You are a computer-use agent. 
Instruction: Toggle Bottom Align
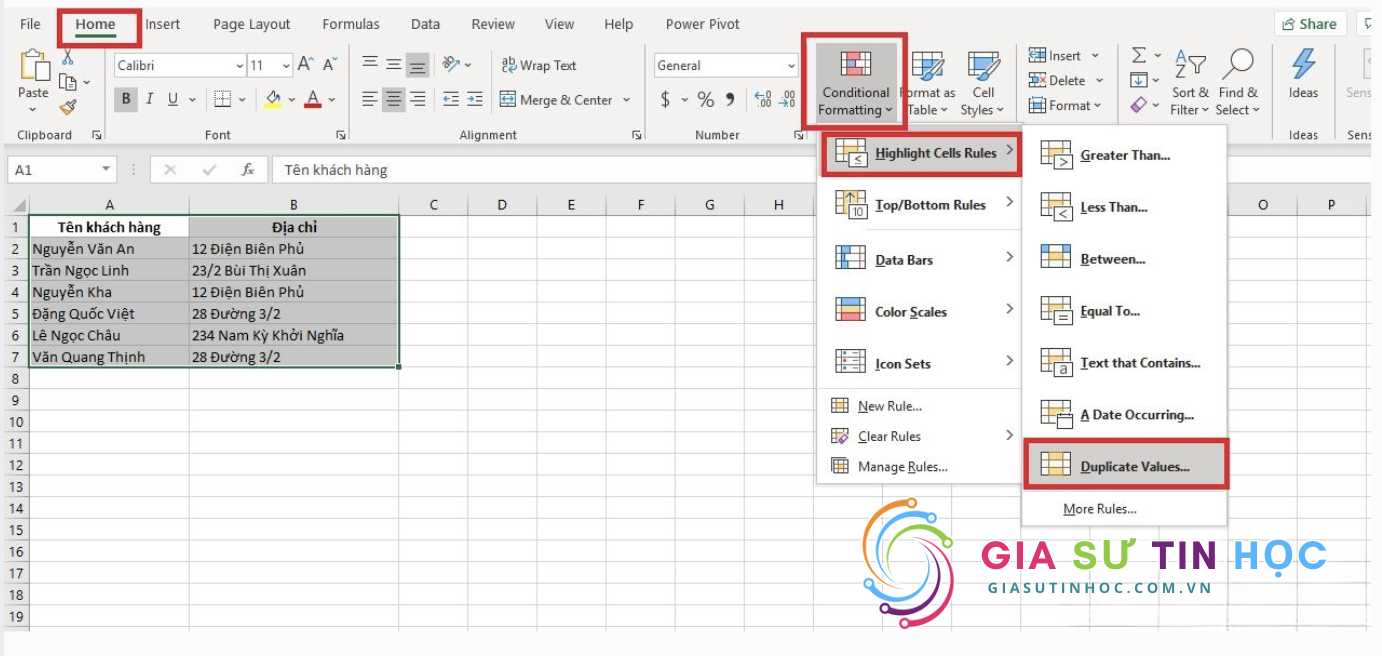[x=418, y=65]
